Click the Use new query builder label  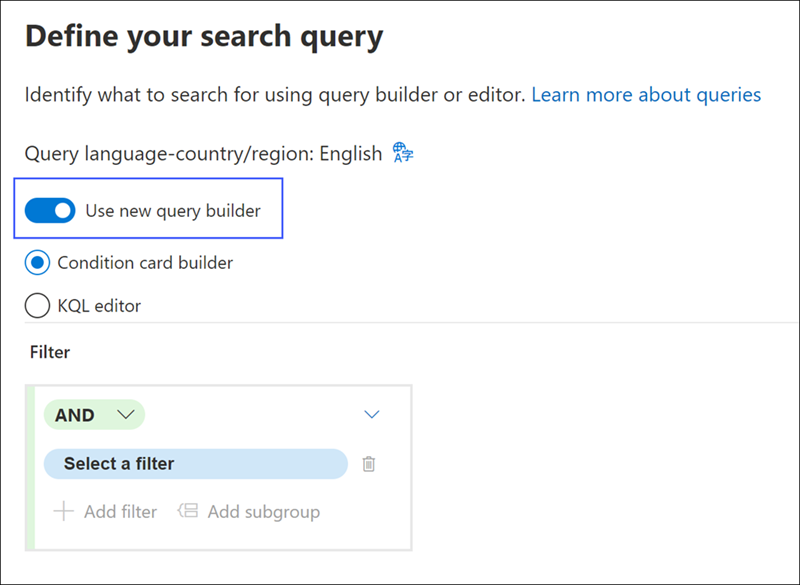point(173,211)
